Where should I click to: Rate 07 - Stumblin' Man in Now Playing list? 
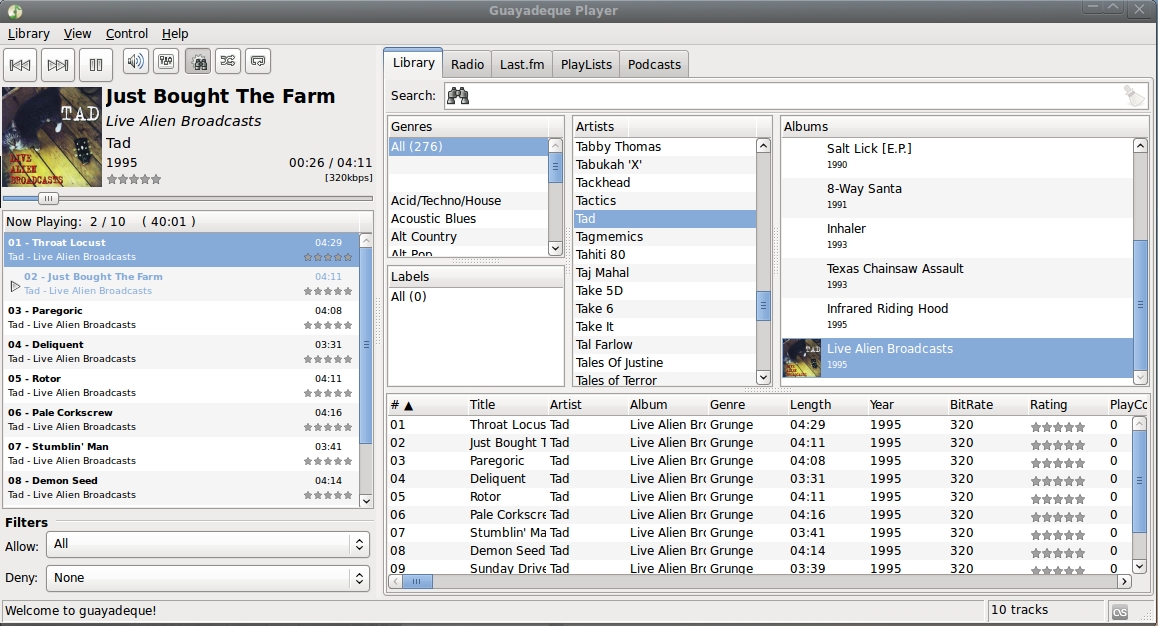(328, 461)
